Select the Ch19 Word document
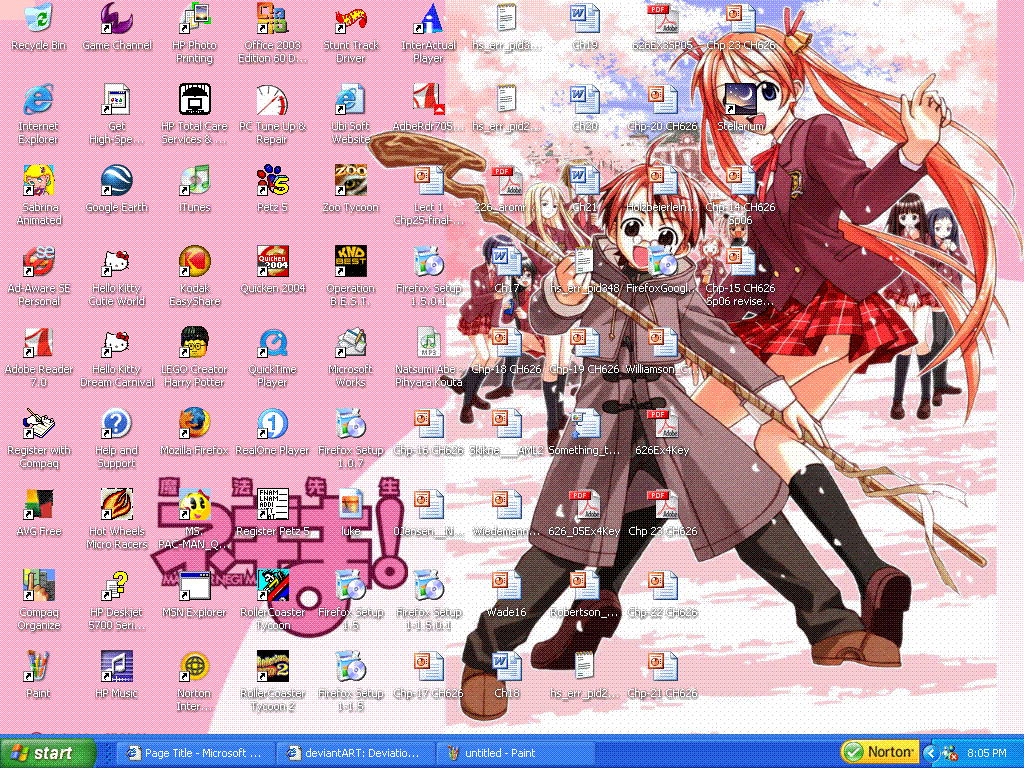1024x768 pixels. pos(584,18)
